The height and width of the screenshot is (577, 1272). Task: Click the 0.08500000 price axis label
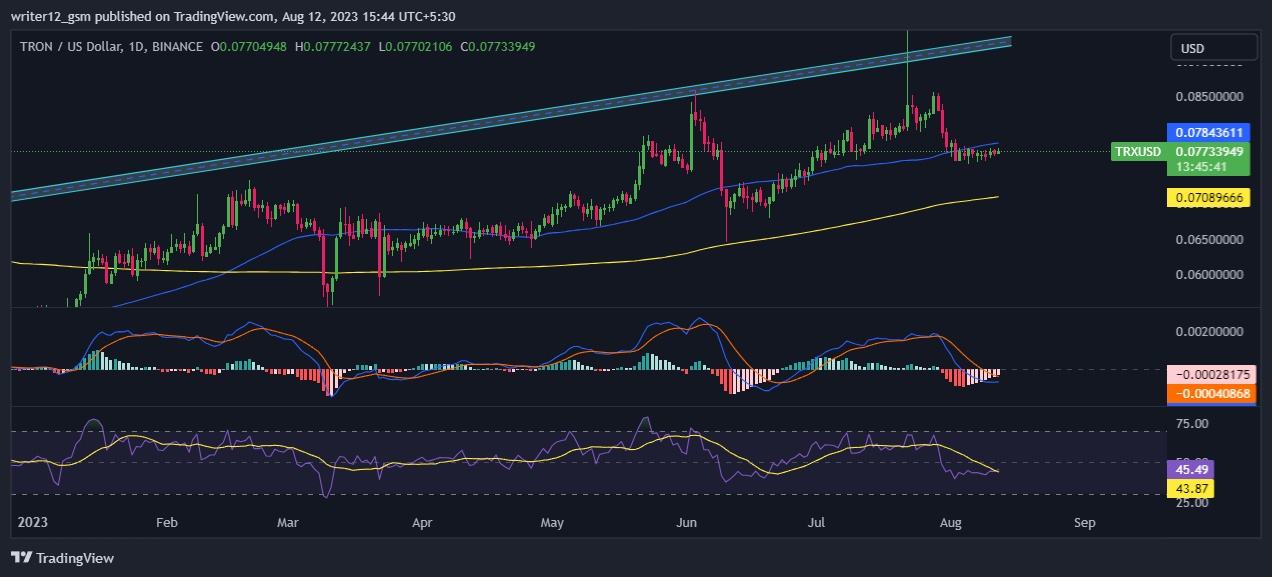coord(1209,97)
